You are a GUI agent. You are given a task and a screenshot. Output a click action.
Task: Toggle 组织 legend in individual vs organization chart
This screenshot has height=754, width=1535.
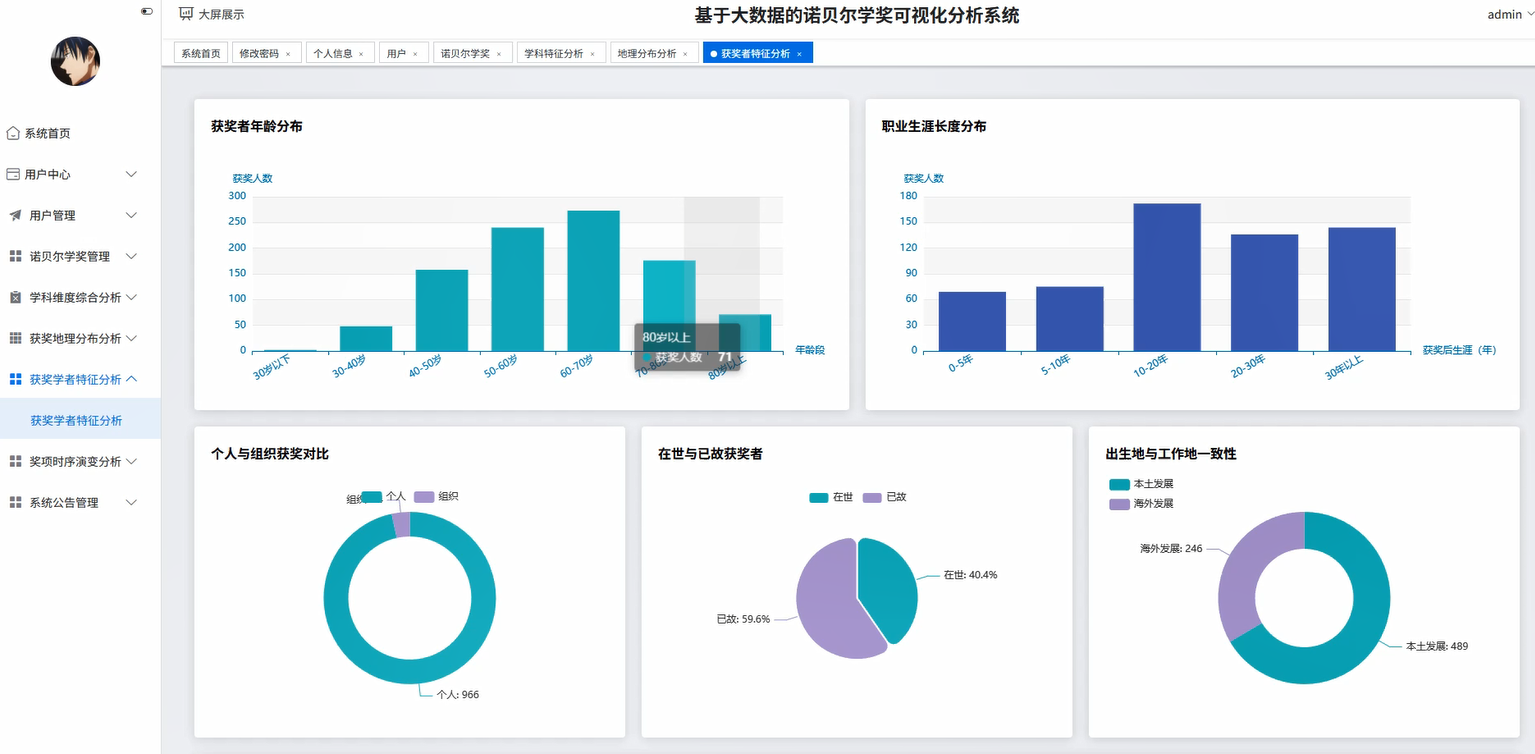pos(436,496)
